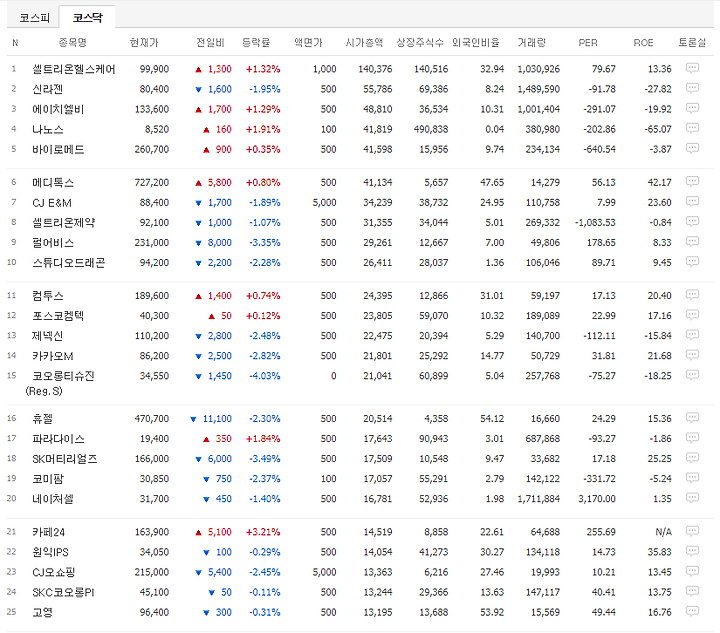
Task: Open CJ오쇼핑 stock link
Action: tap(53, 572)
